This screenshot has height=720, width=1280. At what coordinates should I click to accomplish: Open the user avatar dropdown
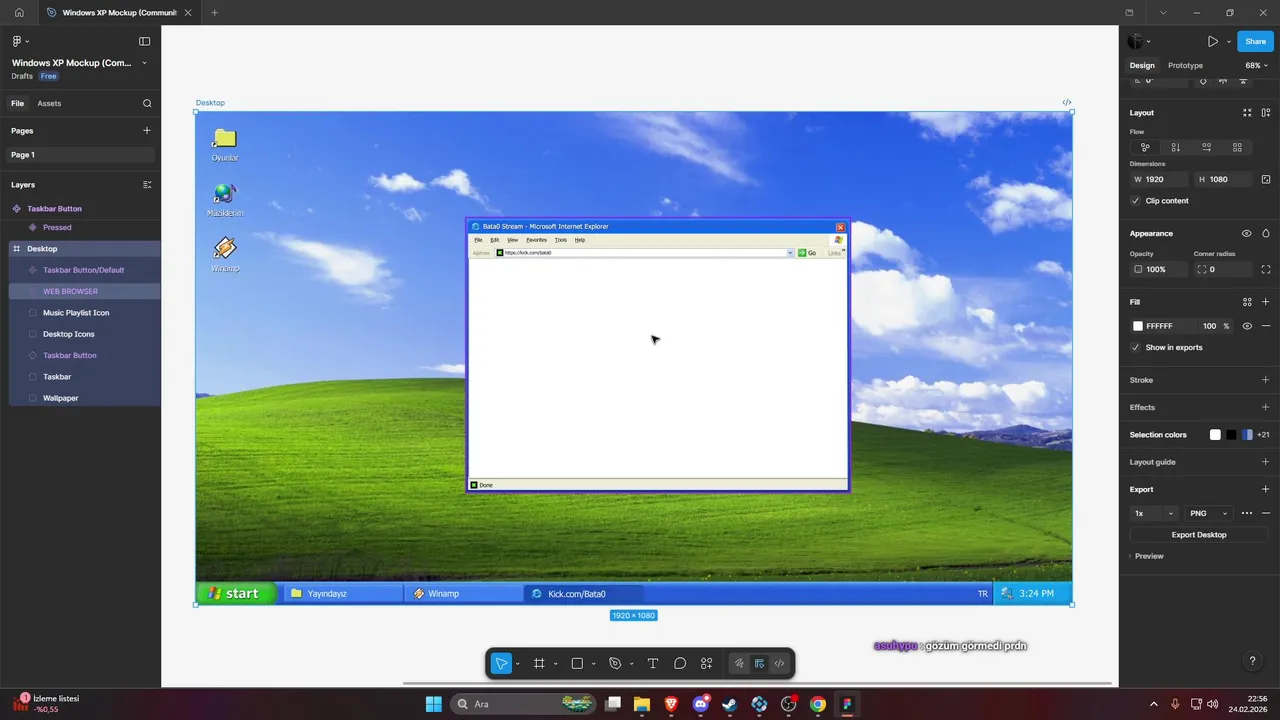click(x=1138, y=41)
